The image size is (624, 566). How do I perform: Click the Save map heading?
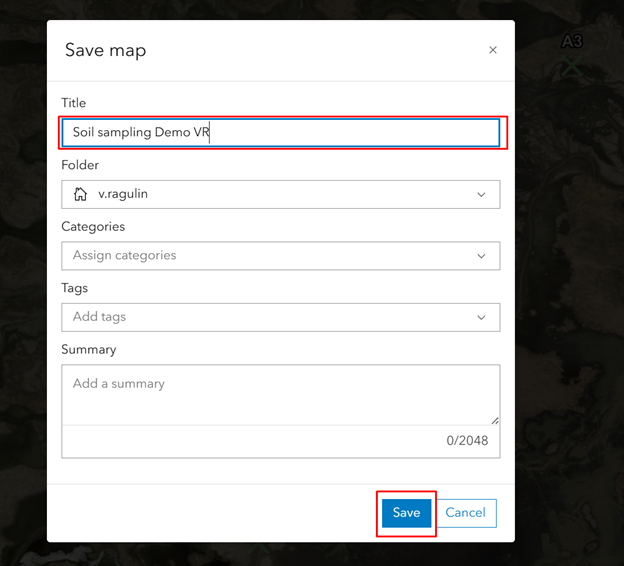click(105, 51)
